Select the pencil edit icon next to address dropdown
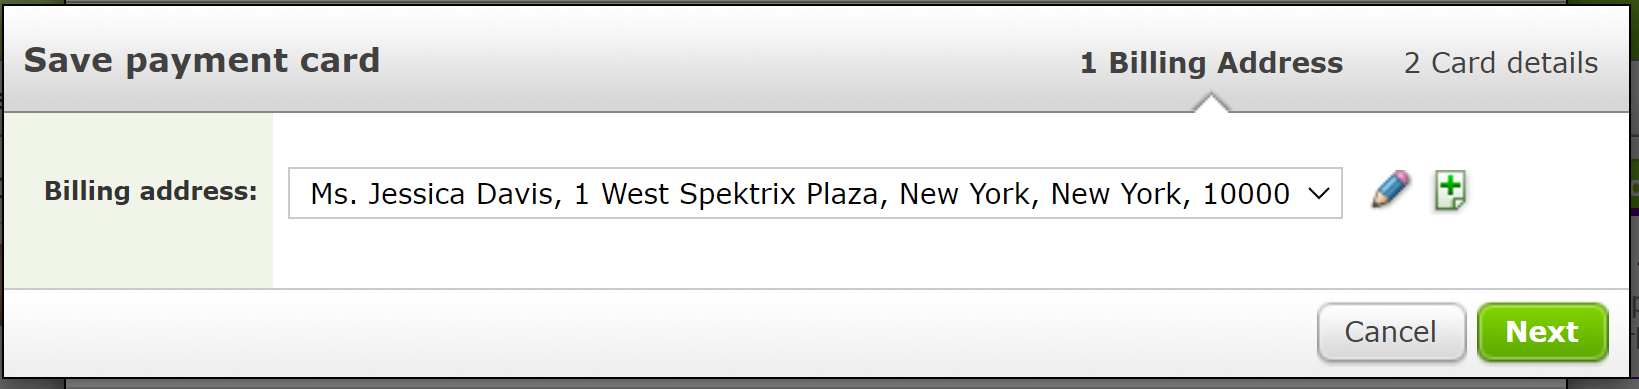The width and height of the screenshot is (1639, 389). (x=1391, y=190)
